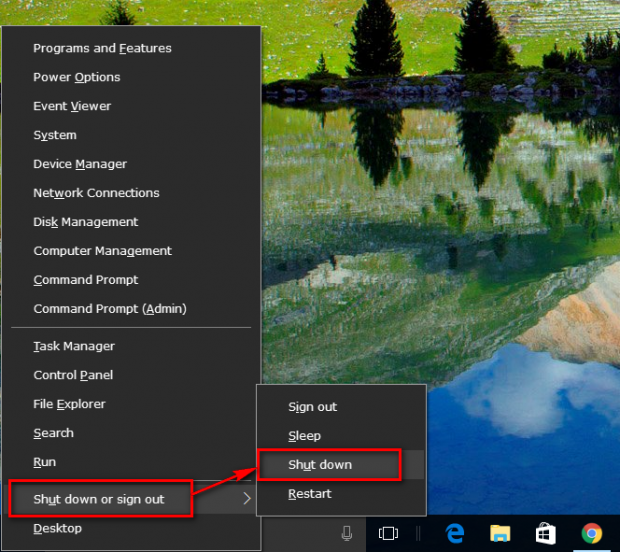Open the Run dialog entry
The width and height of the screenshot is (620, 552).
[x=131, y=462]
